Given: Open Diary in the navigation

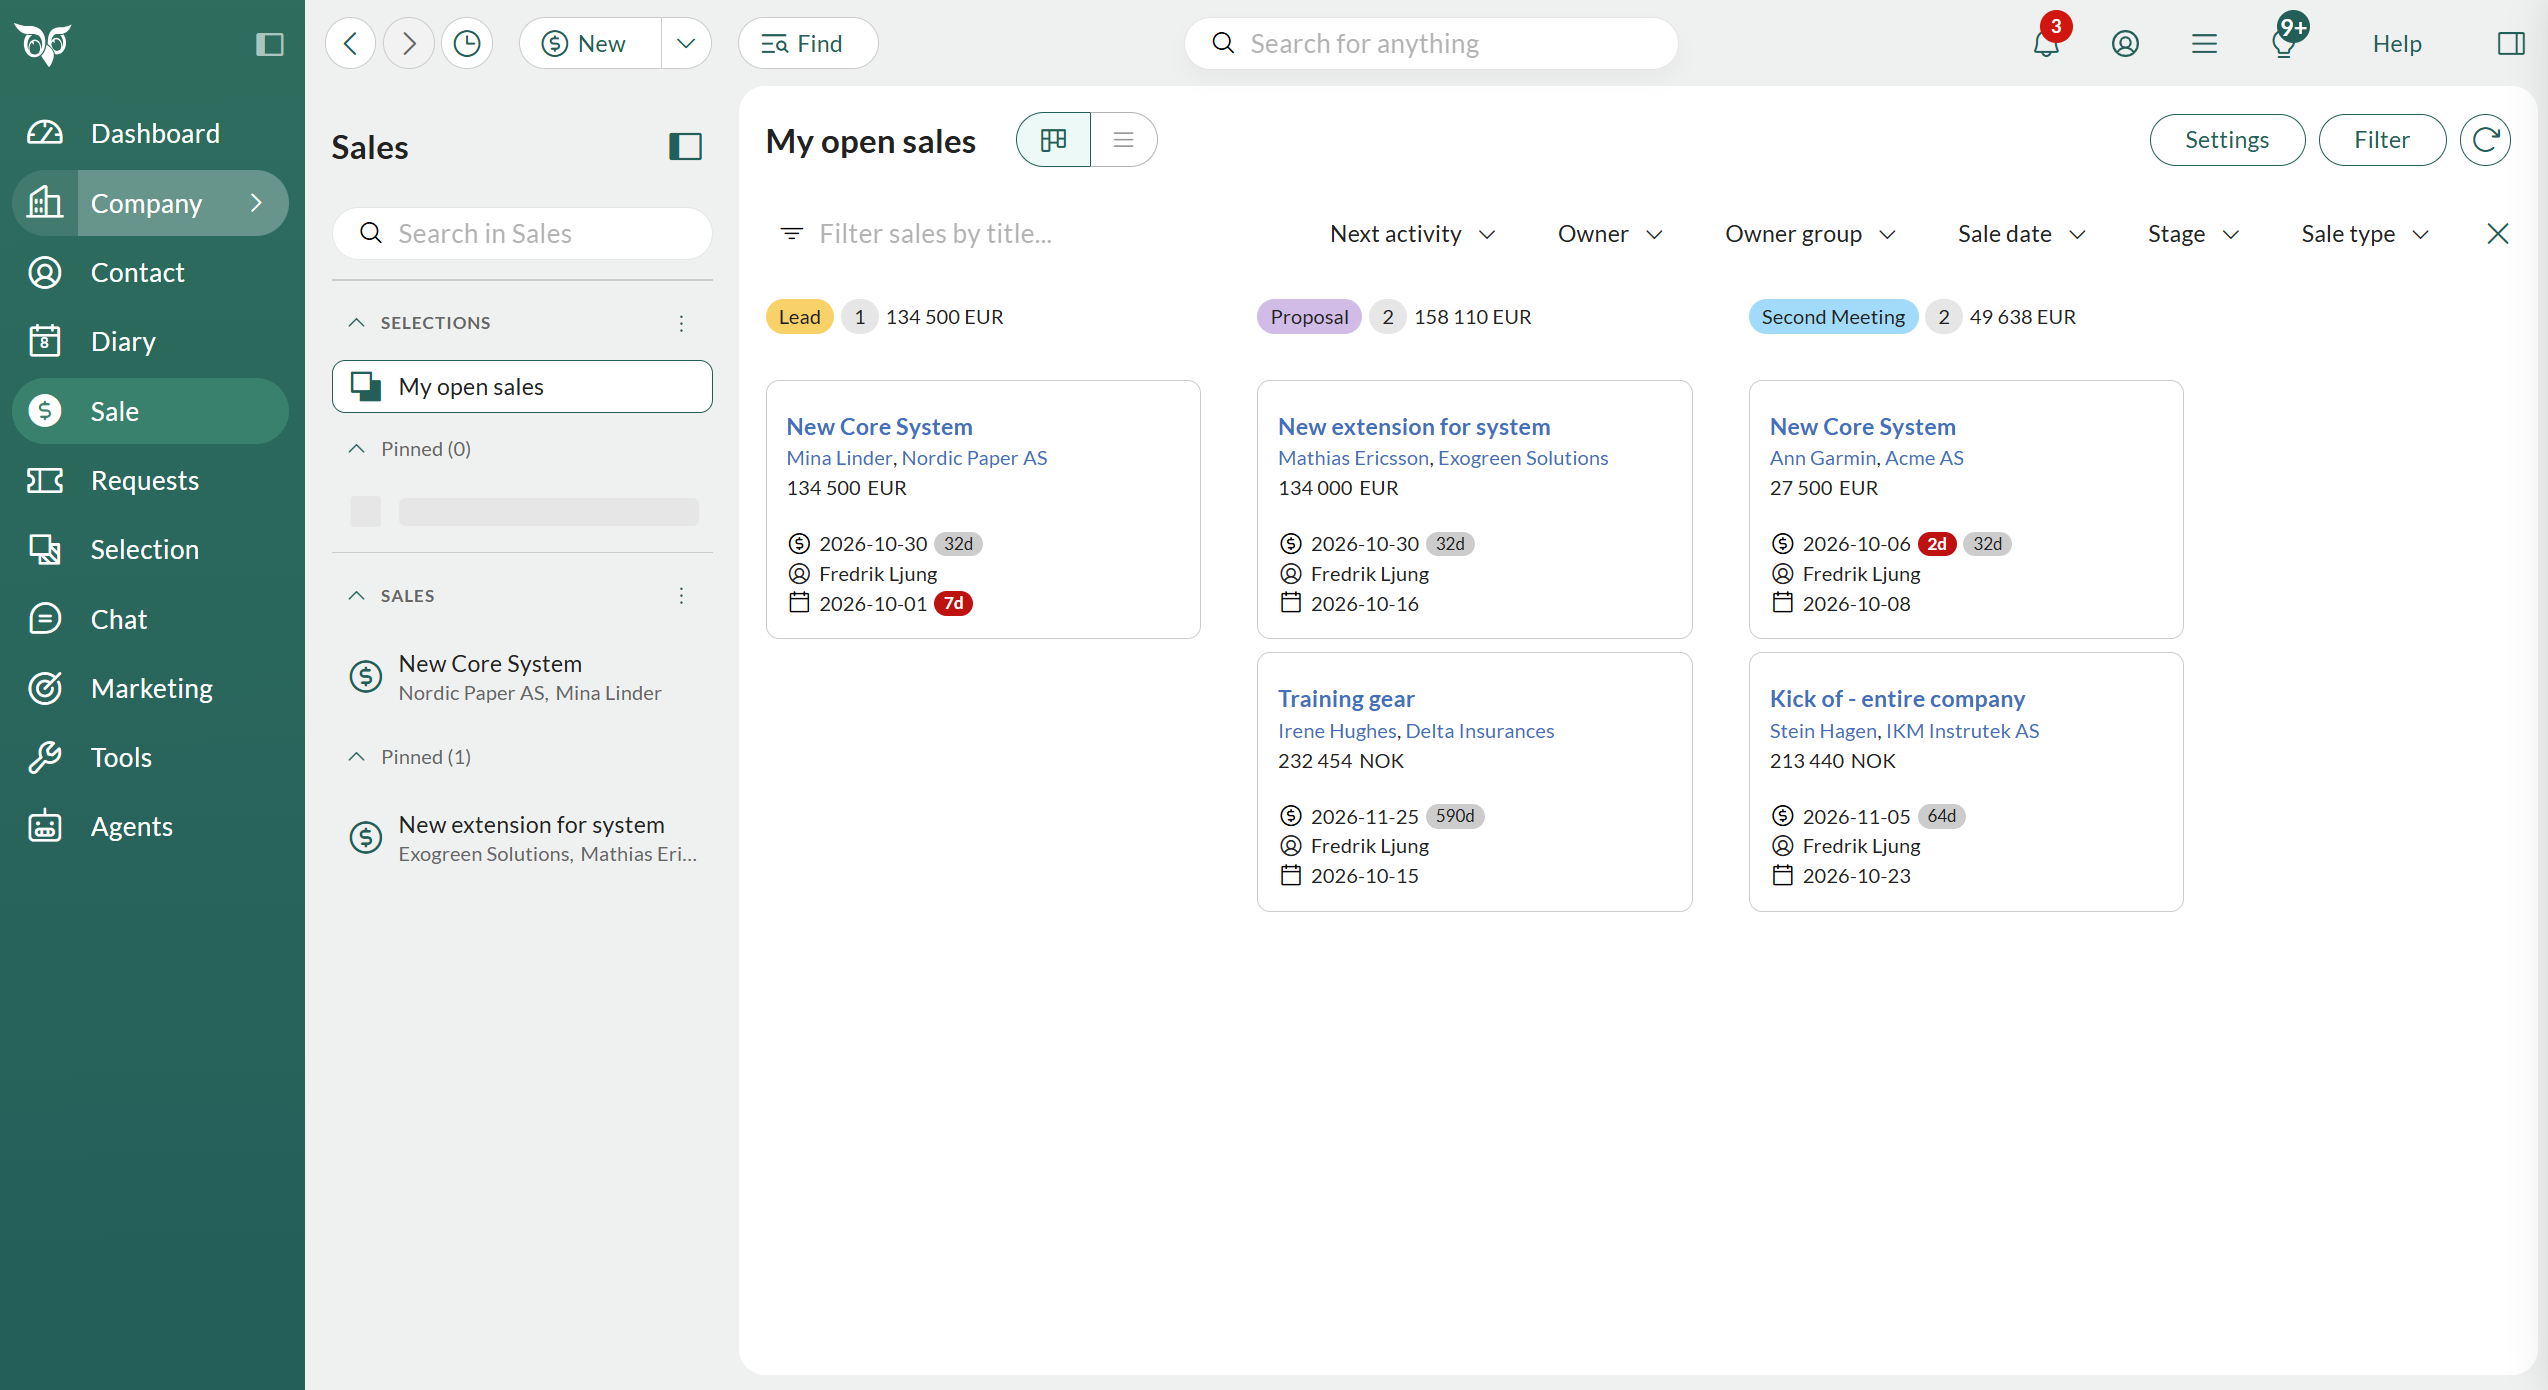Looking at the screenshot, I should pyautogui.click(x=150, y=342).
